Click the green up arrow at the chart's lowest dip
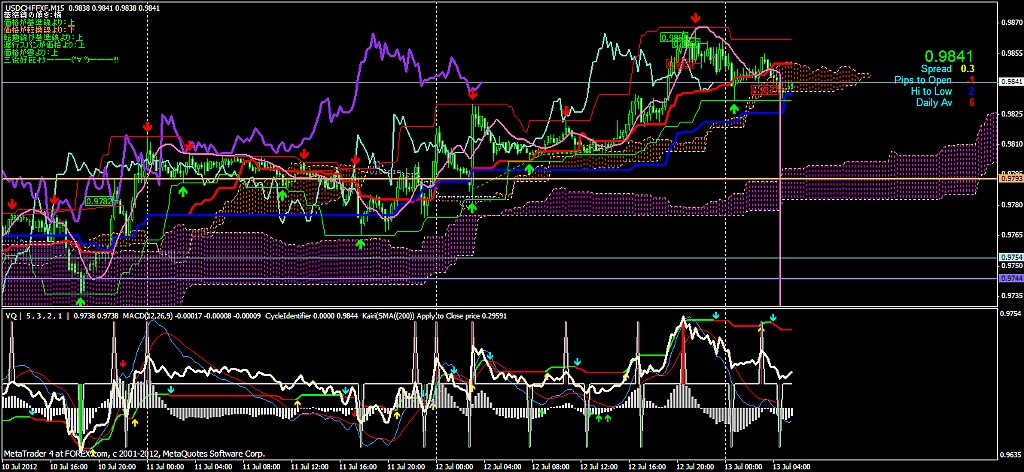The image size is (1024, 472). pyautogui.click(x=81, y=298)
